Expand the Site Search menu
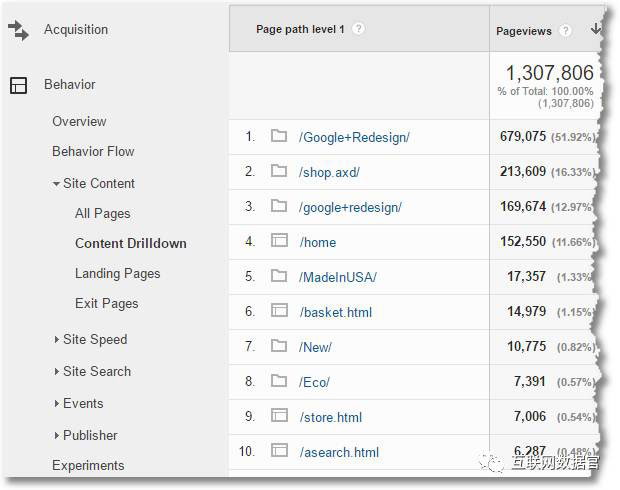Viewport: 620px width, 490px height. point(56,372)
